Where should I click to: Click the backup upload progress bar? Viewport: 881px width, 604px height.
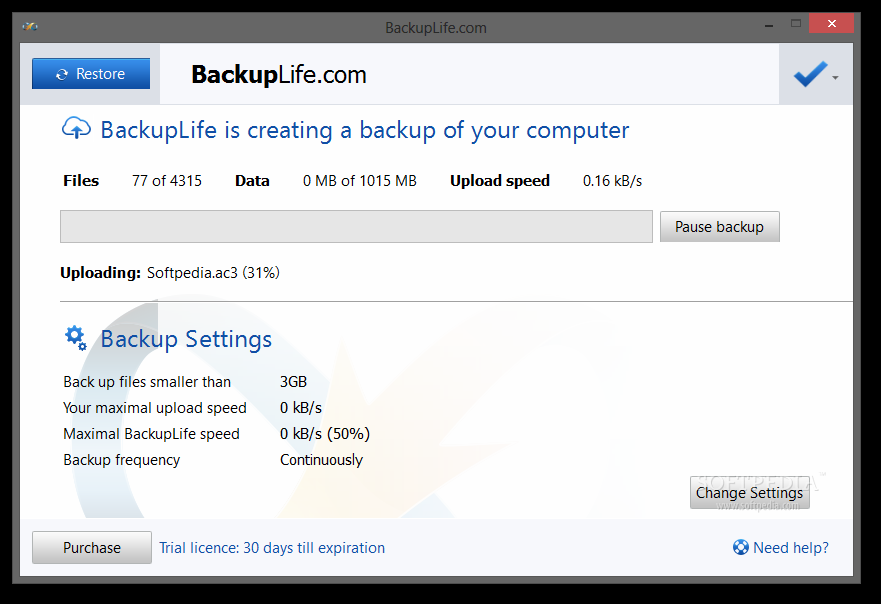click(x=355, y=226)
